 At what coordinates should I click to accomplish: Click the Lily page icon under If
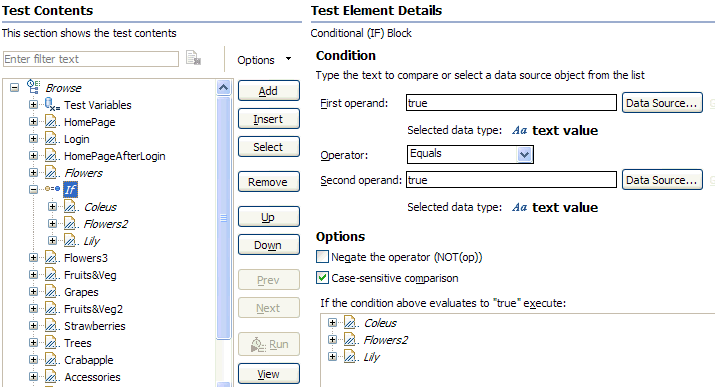point(70,240)
